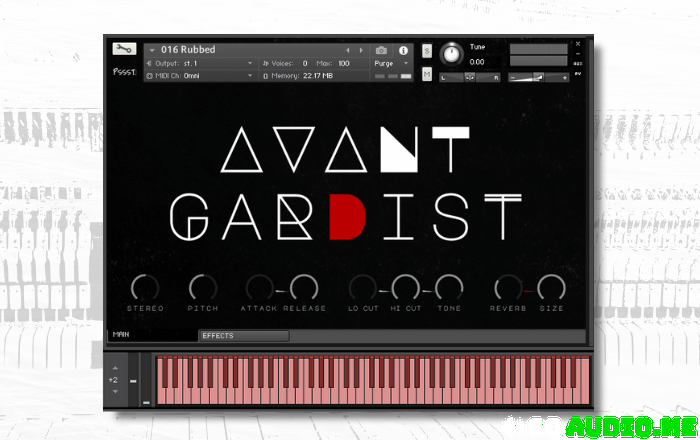
Task: Shift keyboard octave up with arrow
Action: coord(114,370)
